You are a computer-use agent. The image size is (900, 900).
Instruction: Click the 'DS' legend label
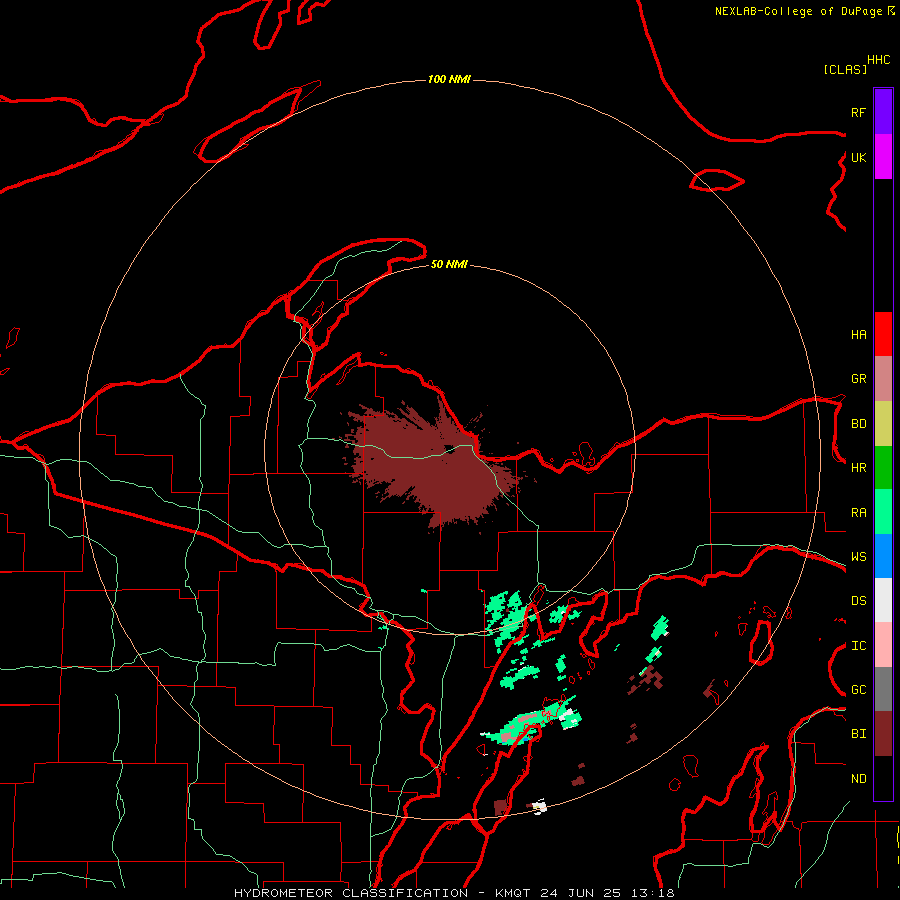[858, 601]
